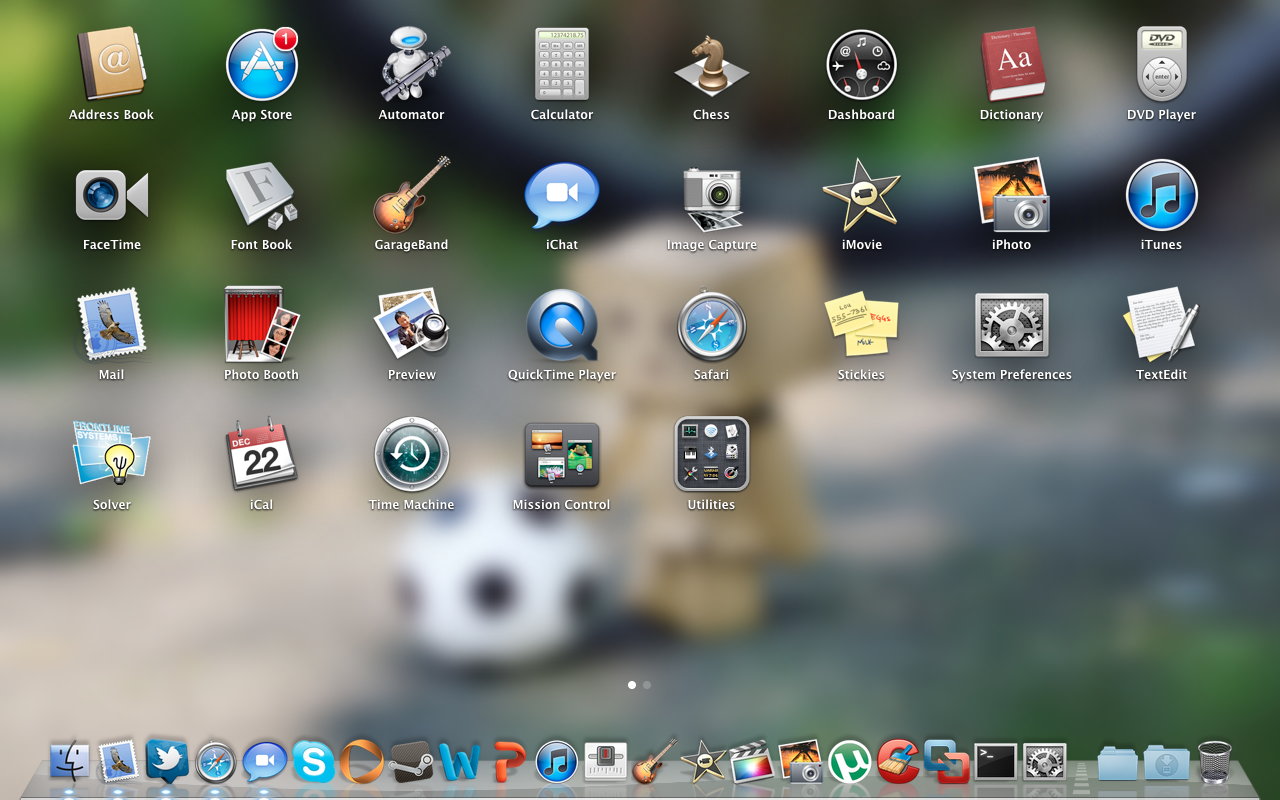This screenshot has width=1280, height=800.
Task: Open Safari in the Launchpad grid
Action: (x=712, y=325)
